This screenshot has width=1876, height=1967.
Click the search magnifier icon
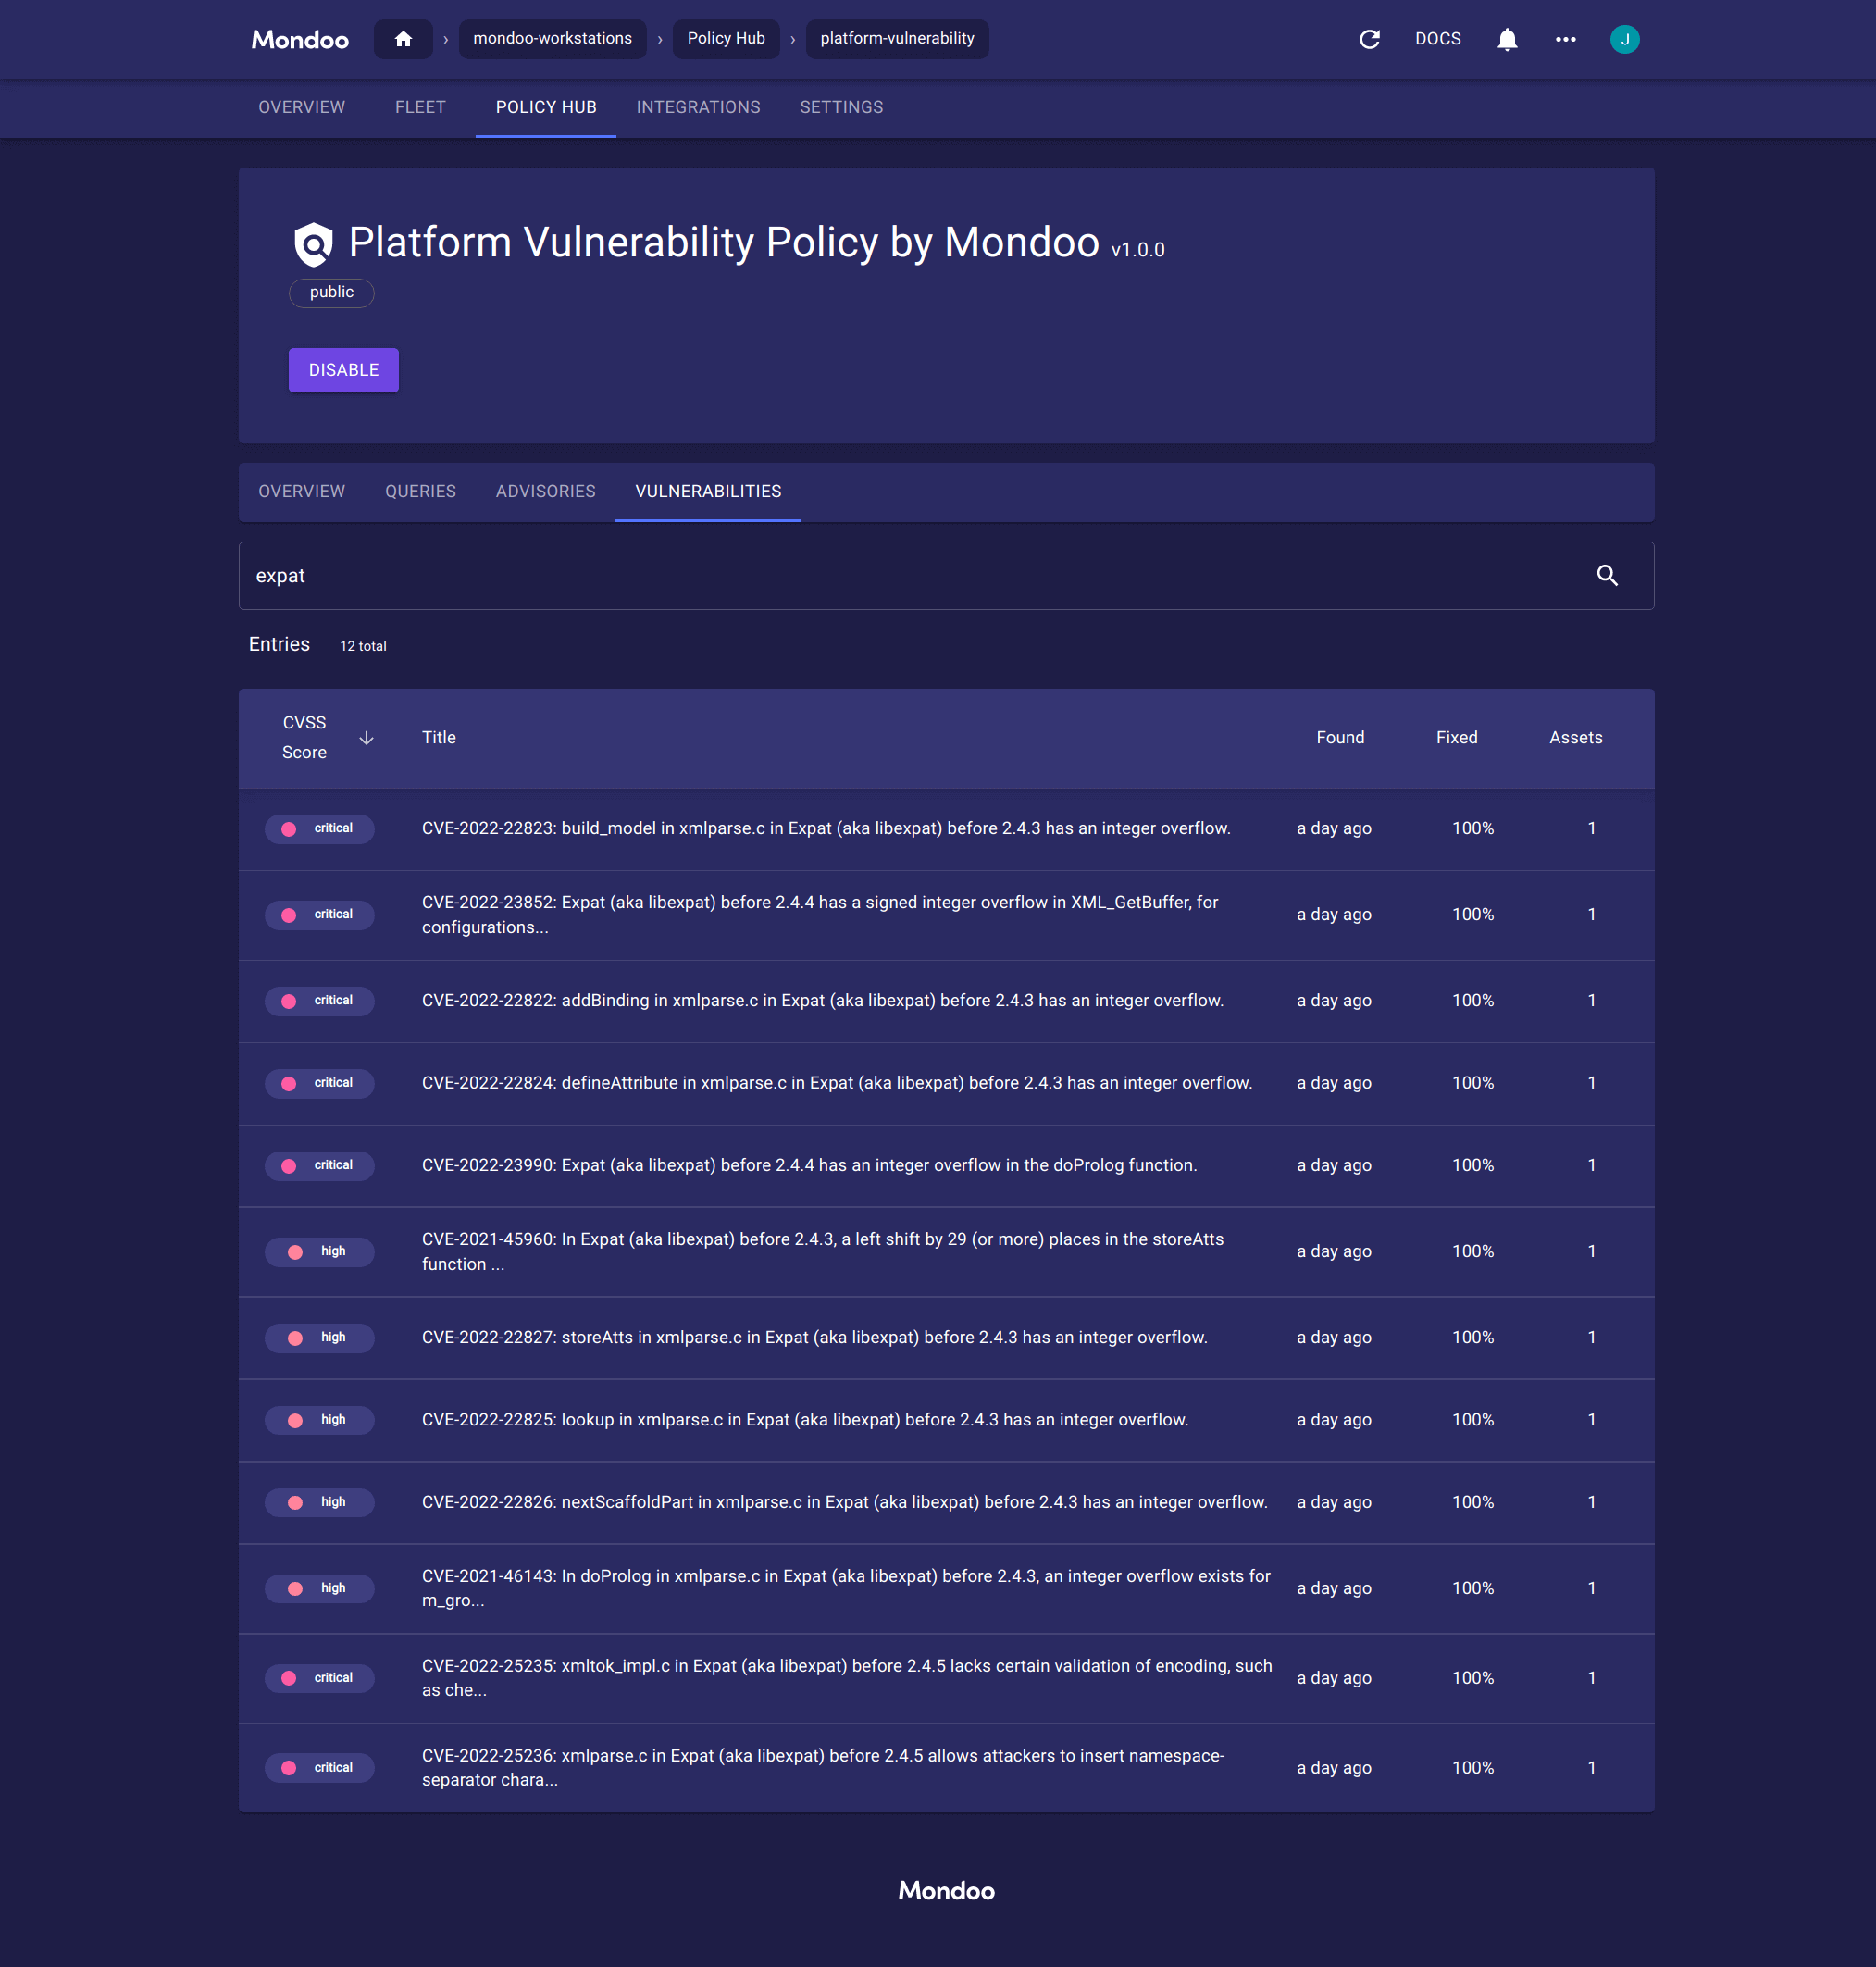coord(1607,575)
